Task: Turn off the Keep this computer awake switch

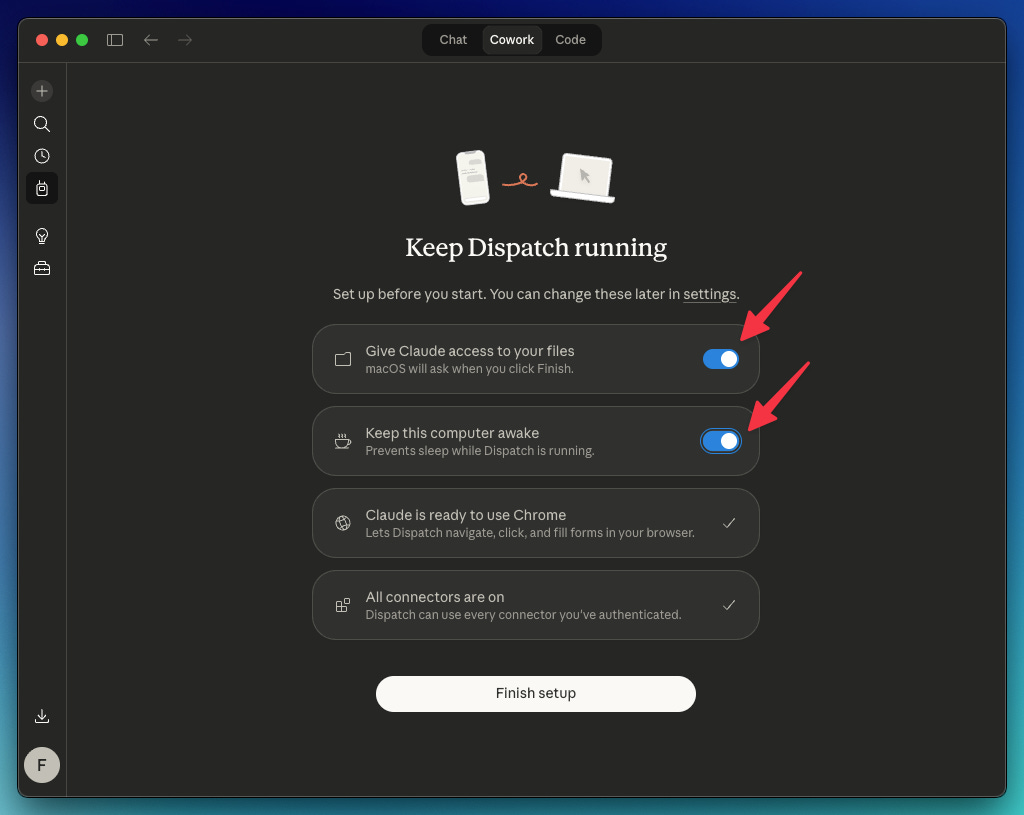Action: point(721,441)
